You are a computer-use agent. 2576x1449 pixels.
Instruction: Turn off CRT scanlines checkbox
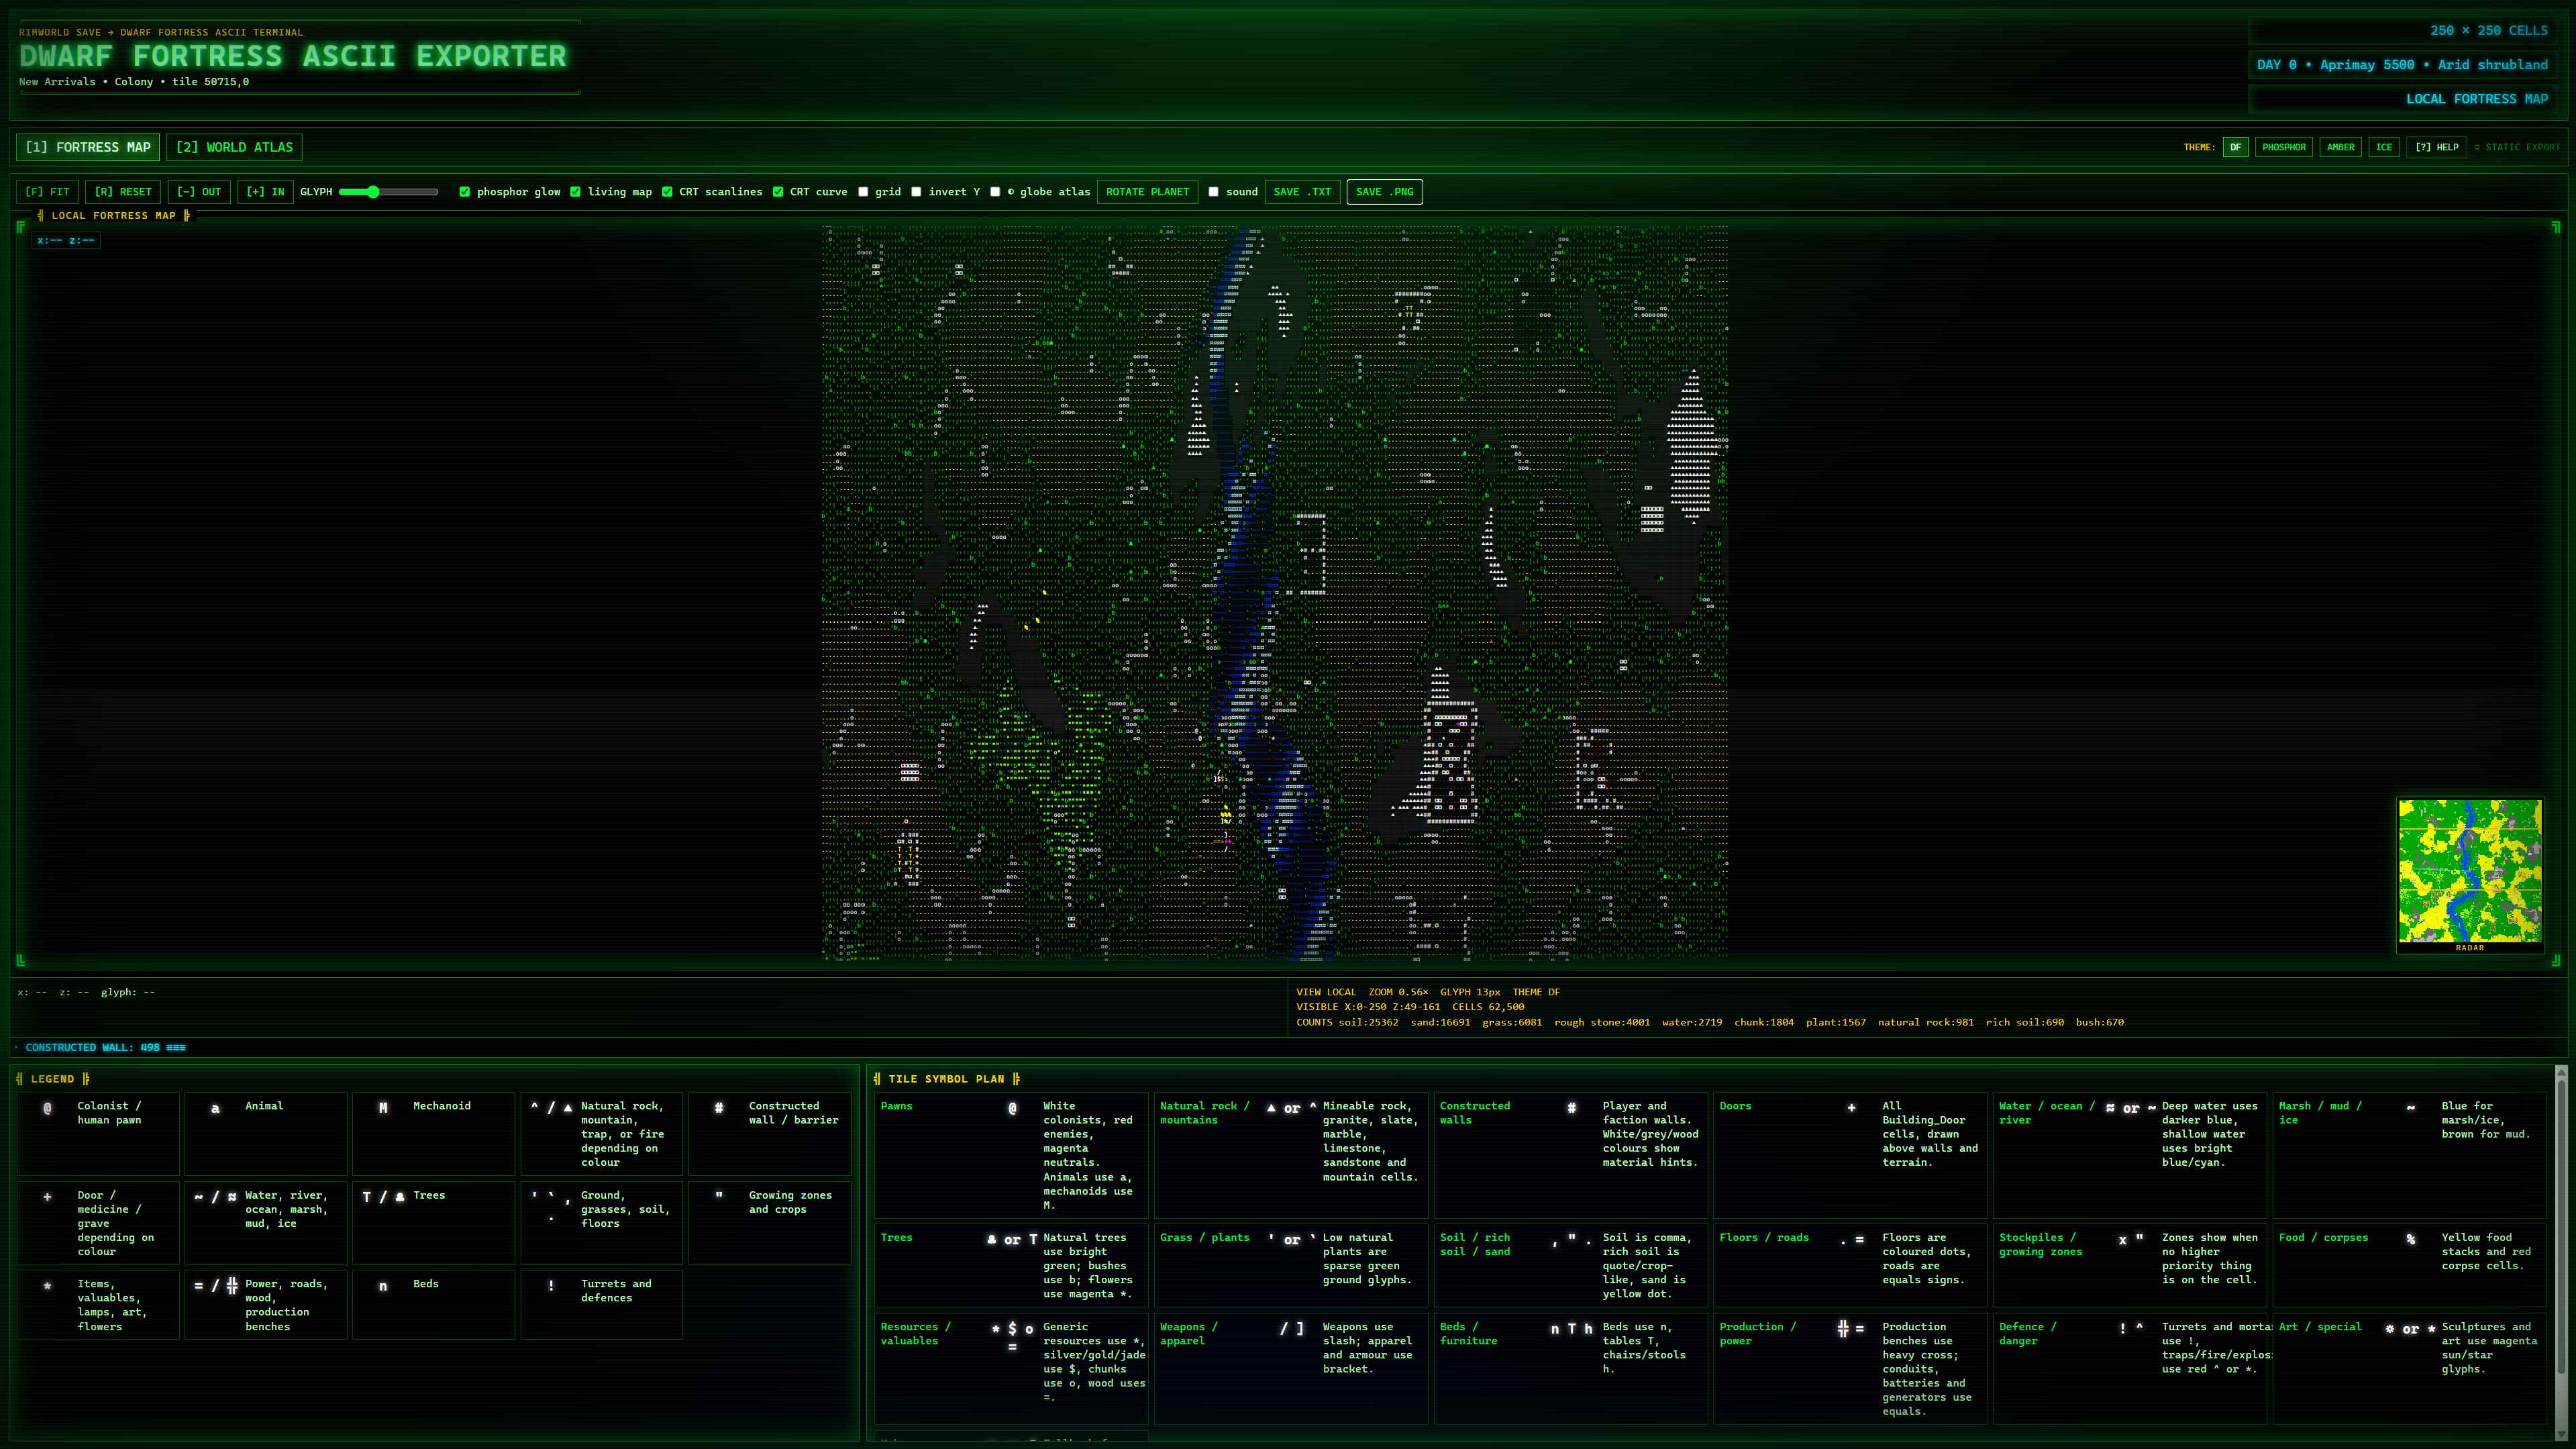pos(667,192)
